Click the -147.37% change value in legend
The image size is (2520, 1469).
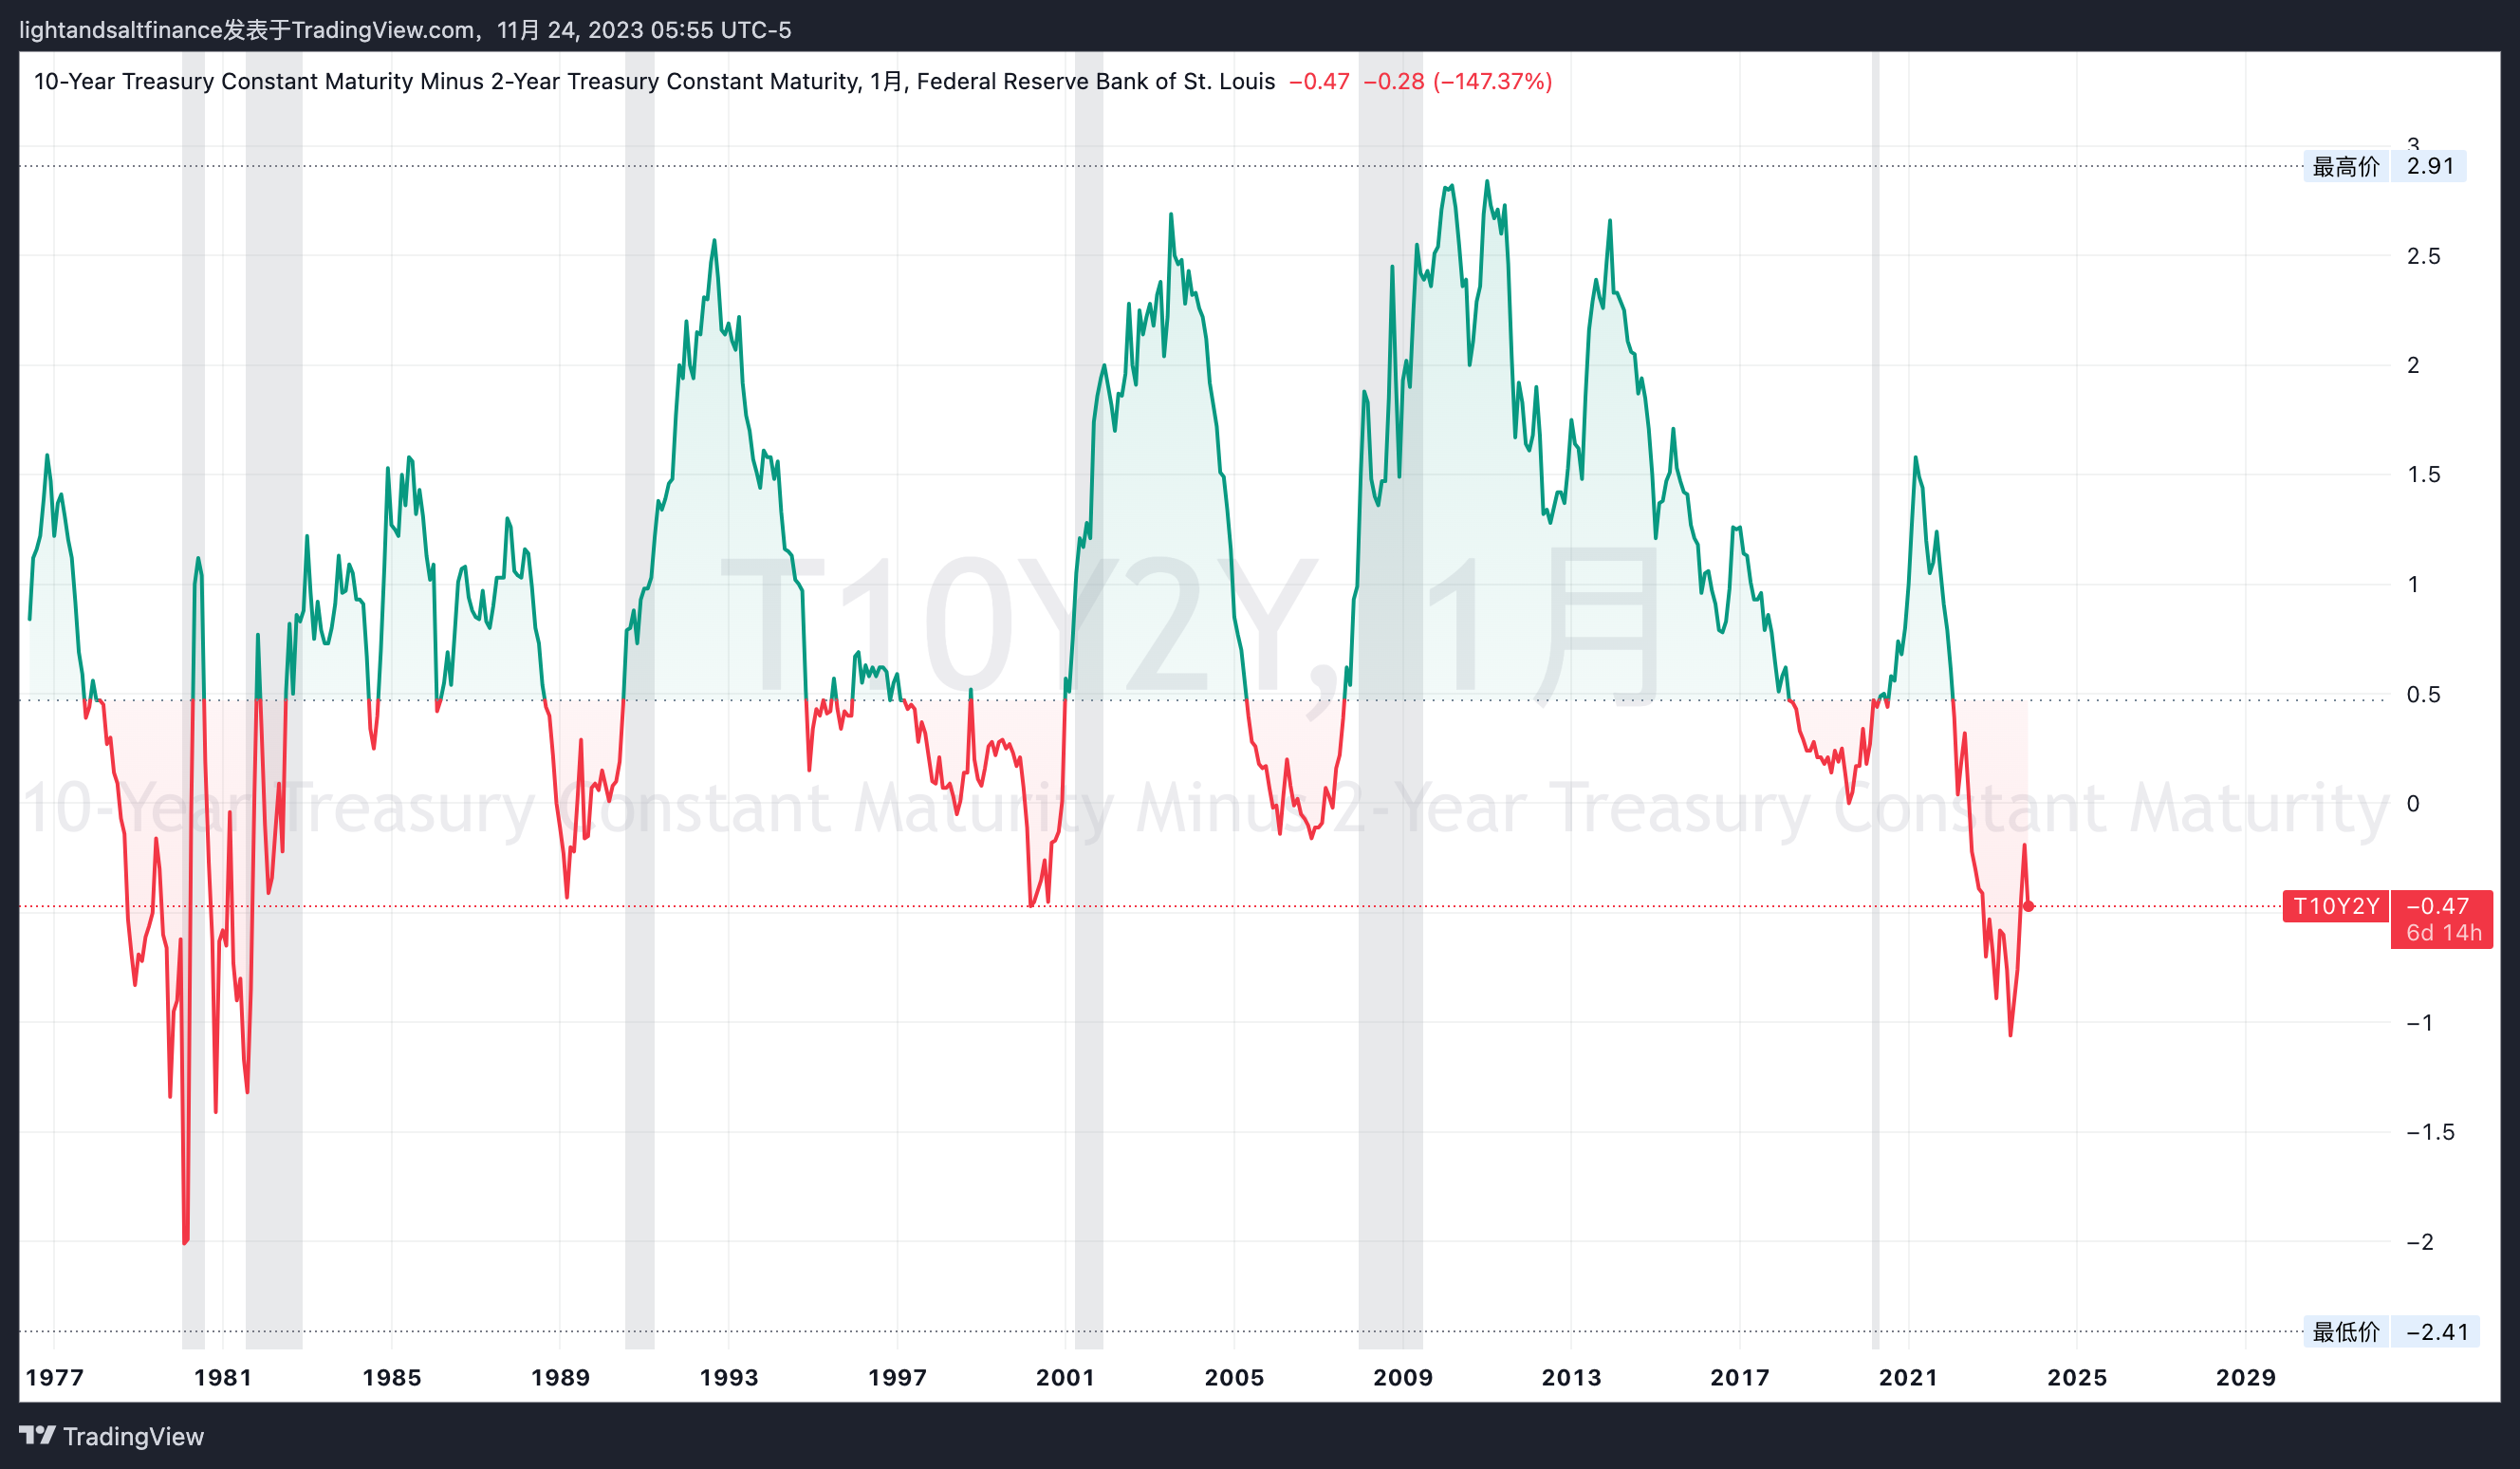(x=1492, y=81)
